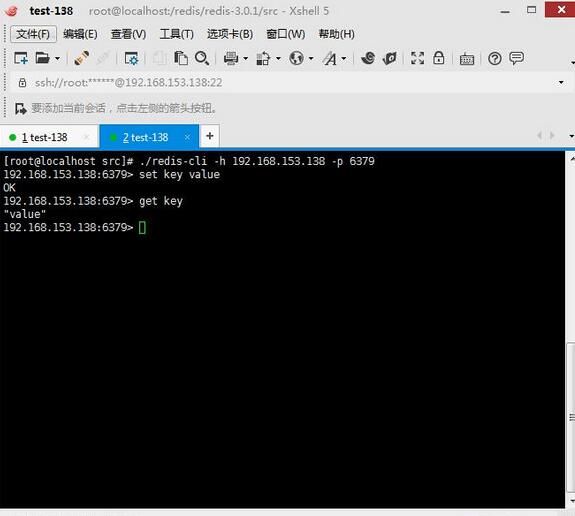Maximize the Xshell window
This screenshot has height=516, width=575.
pos(531,10)
